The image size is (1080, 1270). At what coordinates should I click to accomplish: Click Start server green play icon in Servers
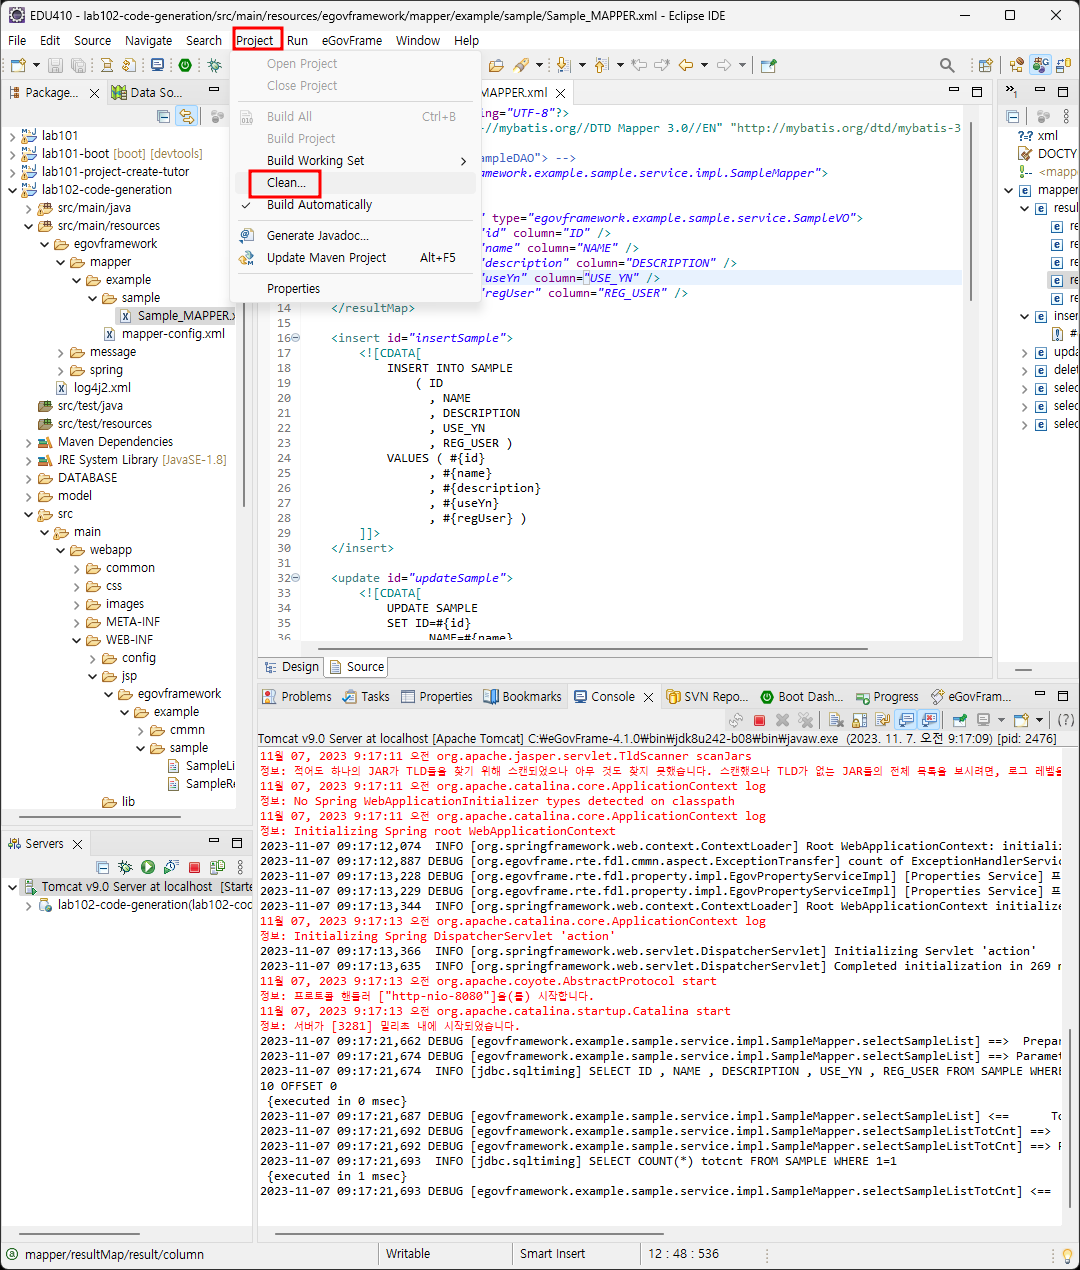(148, 867)
